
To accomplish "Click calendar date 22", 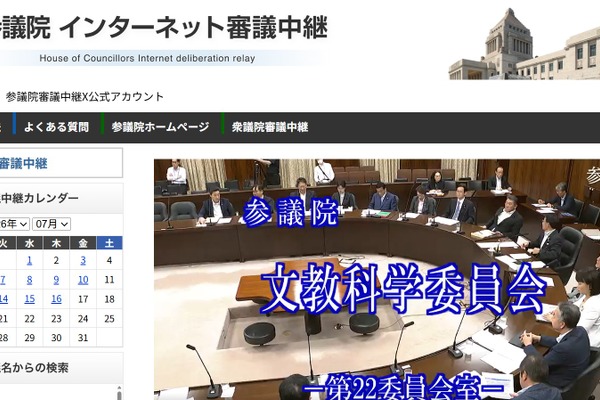I will (29, 318).
